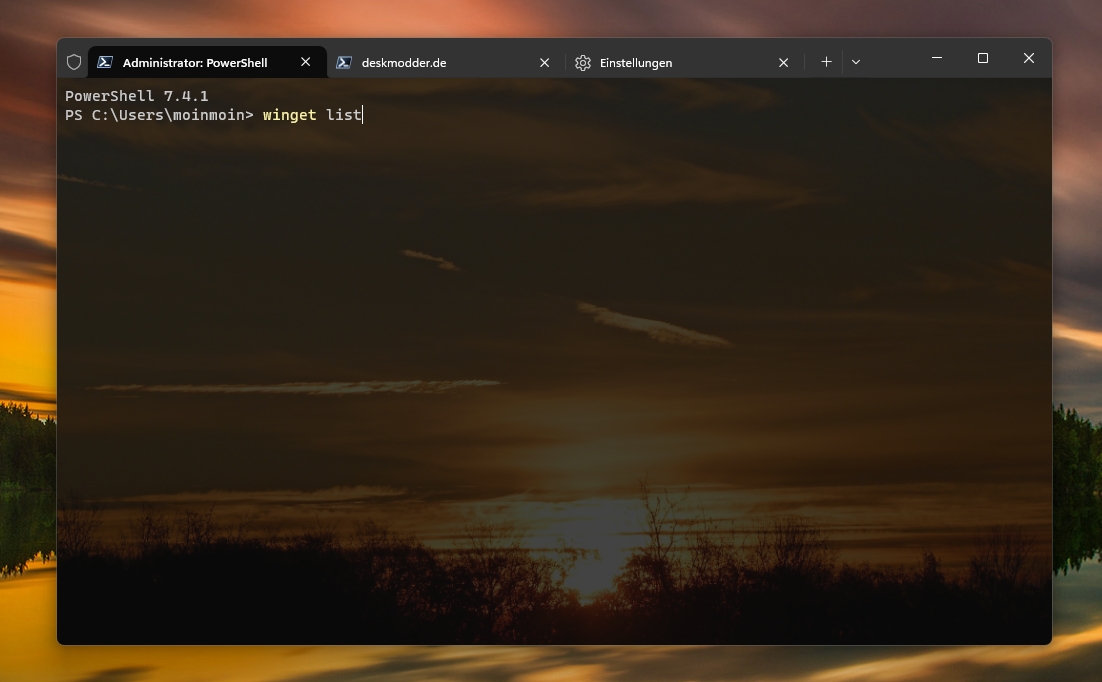The height and width of the screenshot is (682, 1102).
Task: Expand the new tab profile dropdown chevron
Action: [856, 62]
